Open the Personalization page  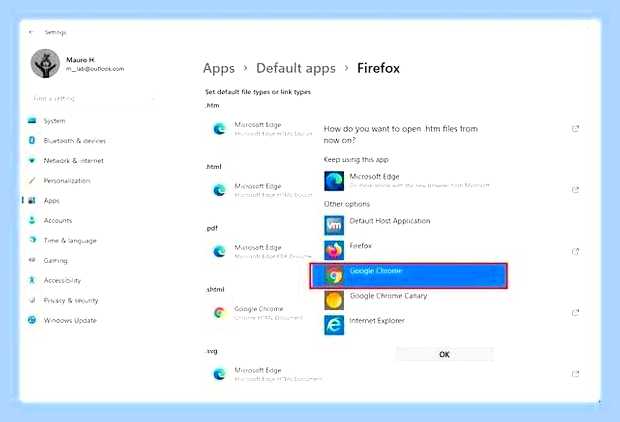click(67, 180)
